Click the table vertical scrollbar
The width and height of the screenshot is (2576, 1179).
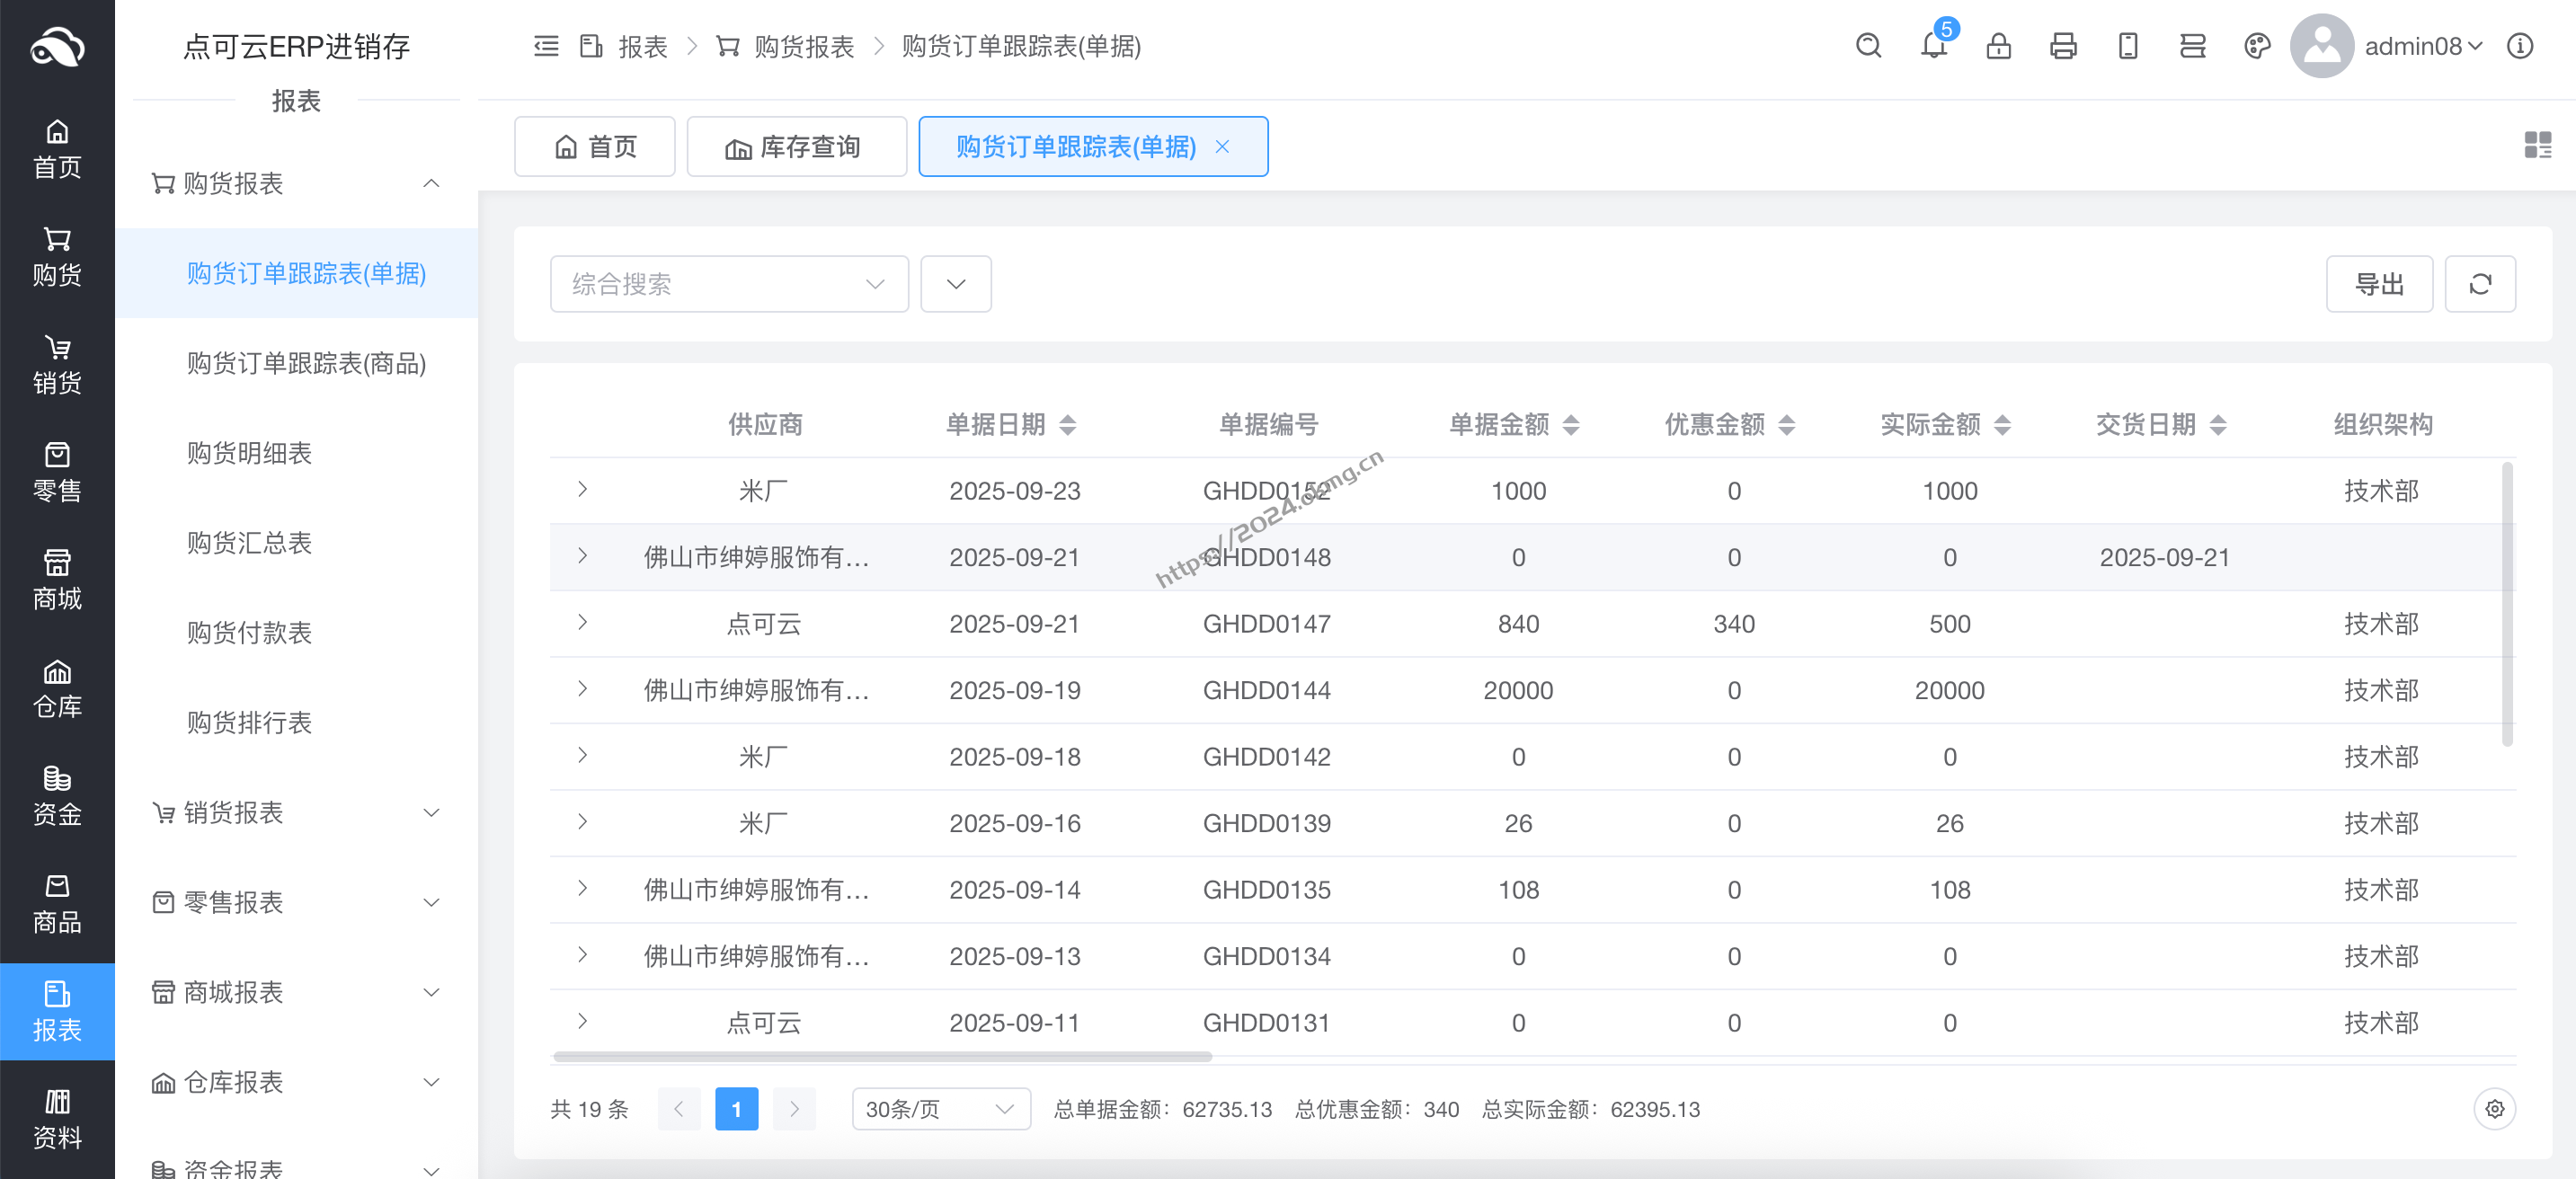point(2507,604)
